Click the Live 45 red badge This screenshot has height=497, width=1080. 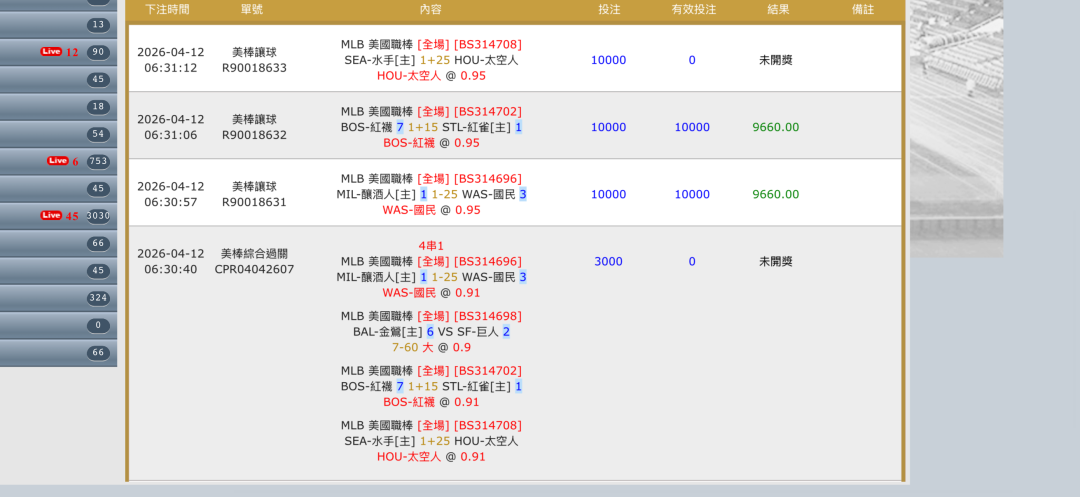point(59,215)
